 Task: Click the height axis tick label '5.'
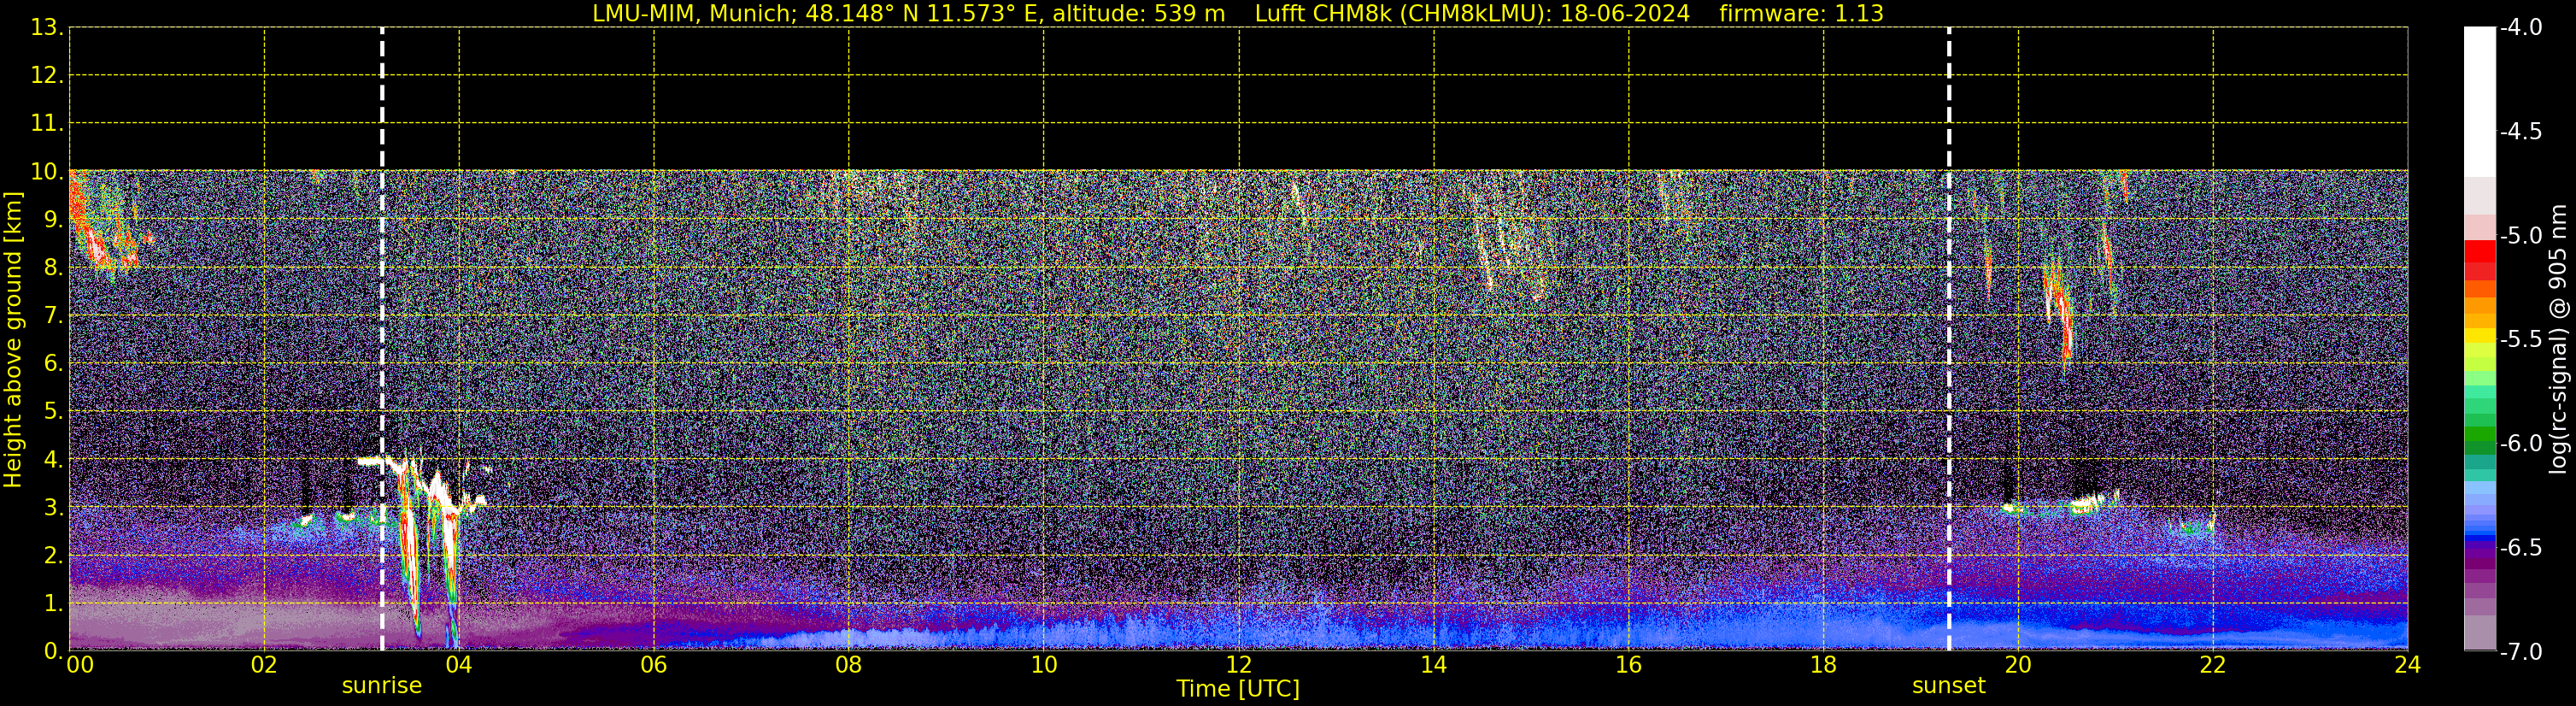pos(54,412)
